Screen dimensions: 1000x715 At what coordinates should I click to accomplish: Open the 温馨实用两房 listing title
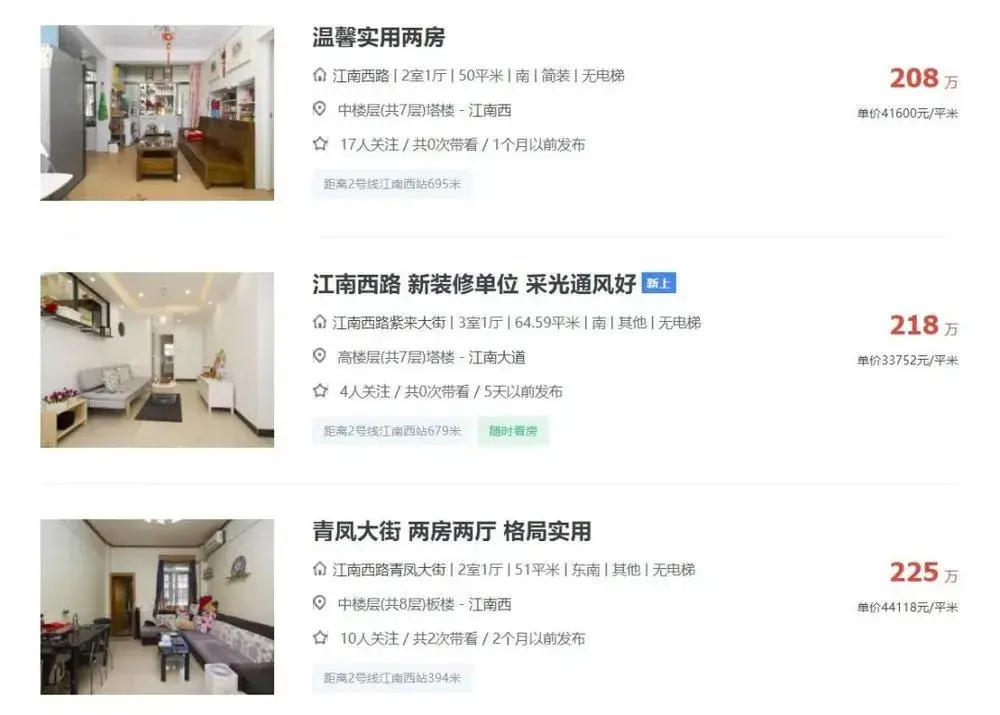(x=379, y=38)
